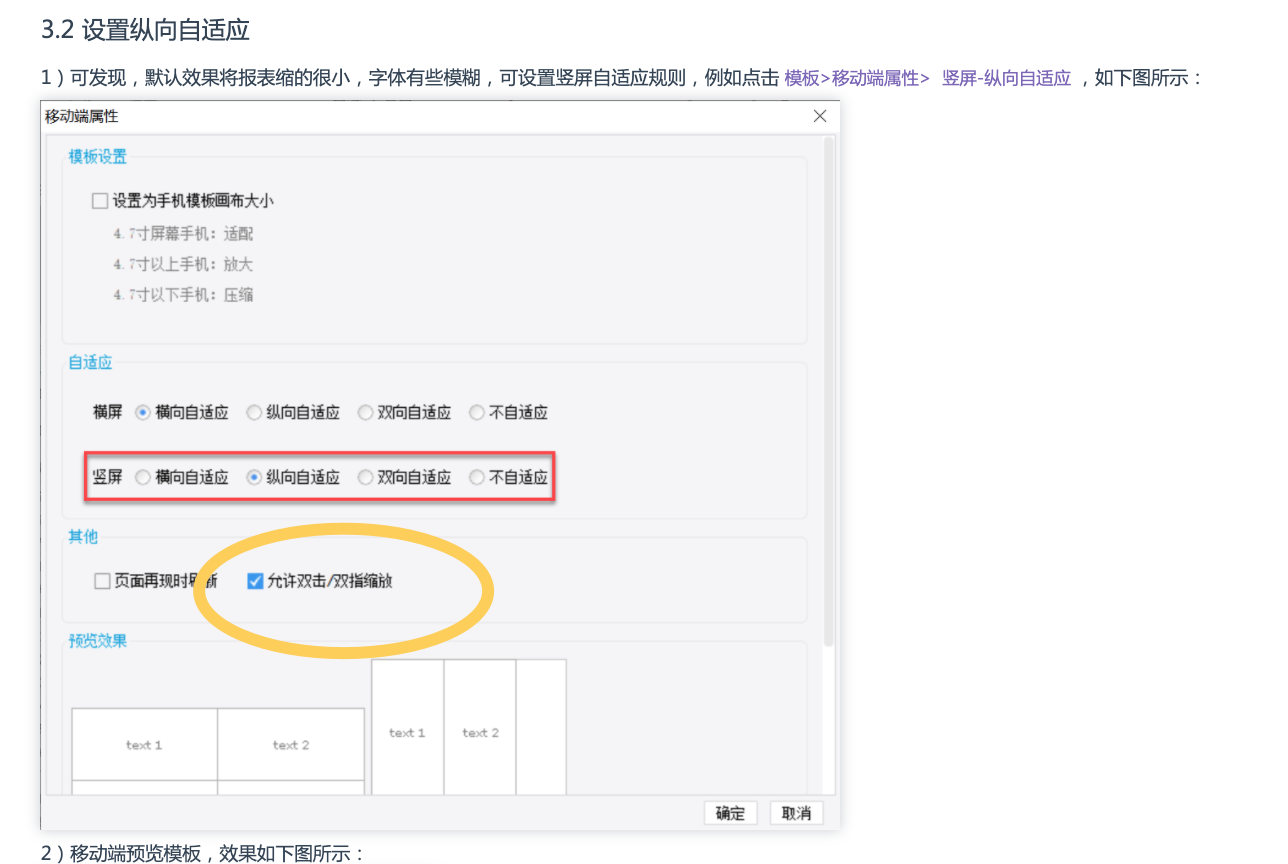The image size is (1288, 864).
Task: Click the landscape preview text 2 cell
Action: coord(291,745)
